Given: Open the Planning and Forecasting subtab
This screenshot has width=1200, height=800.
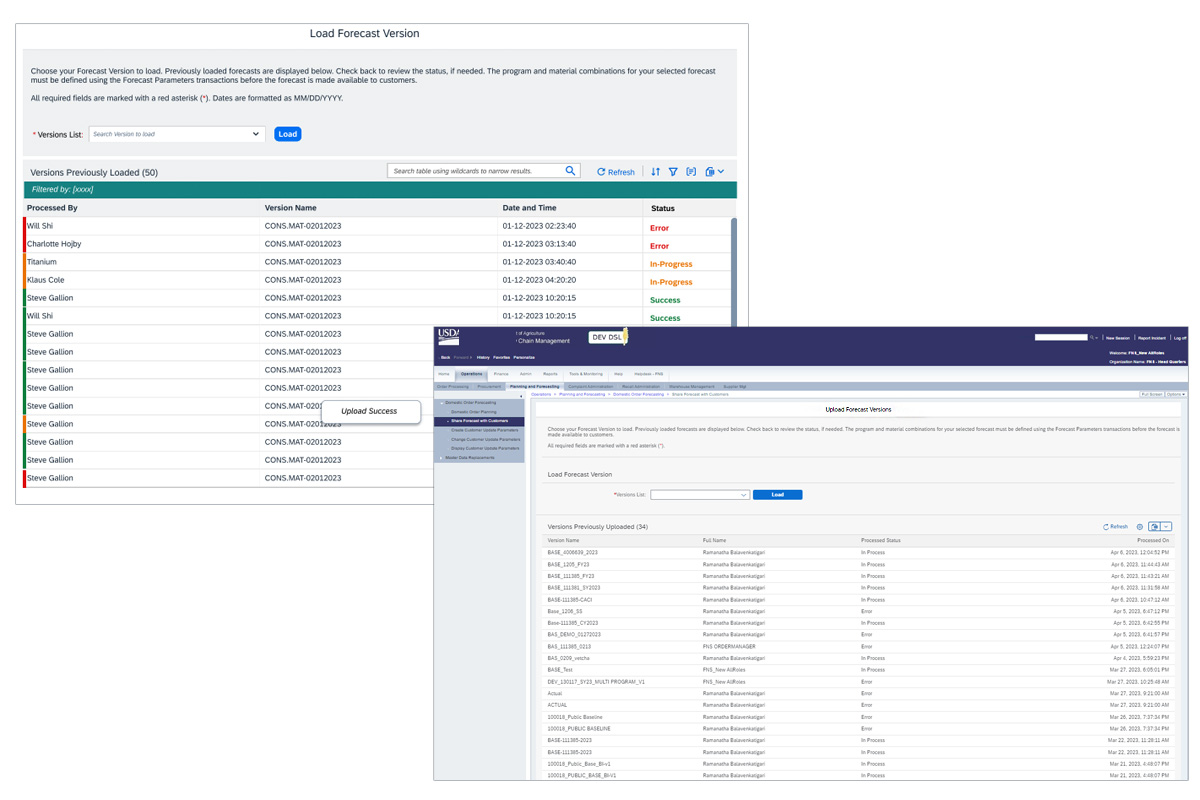Looking at the screenshot, I should click(534, 386).
